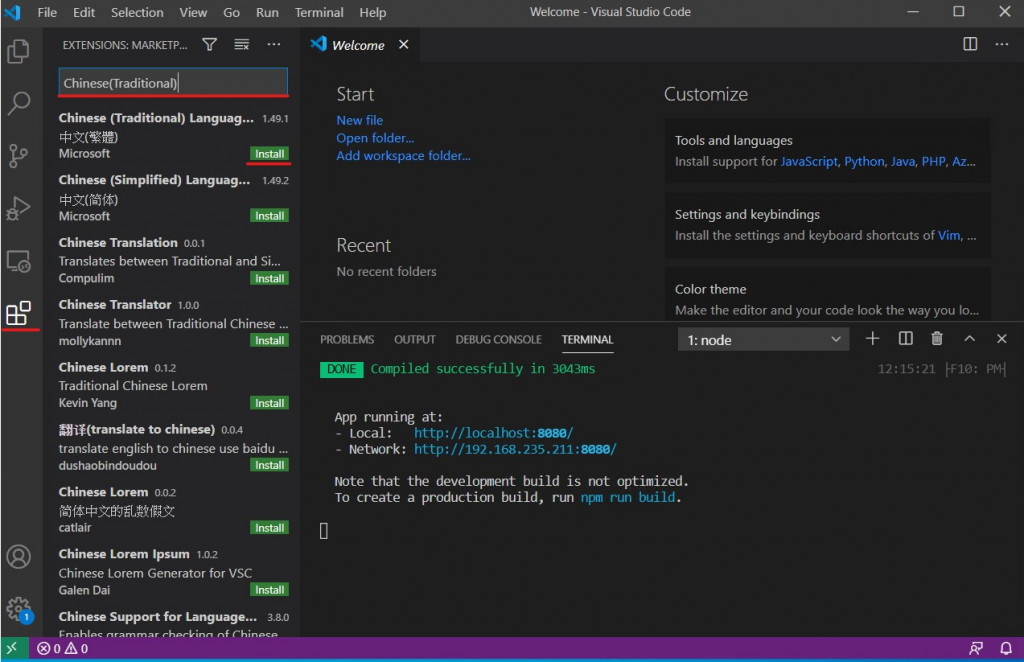Open the terminal selector dropdown '1: node'

click(x=763, y=339)
